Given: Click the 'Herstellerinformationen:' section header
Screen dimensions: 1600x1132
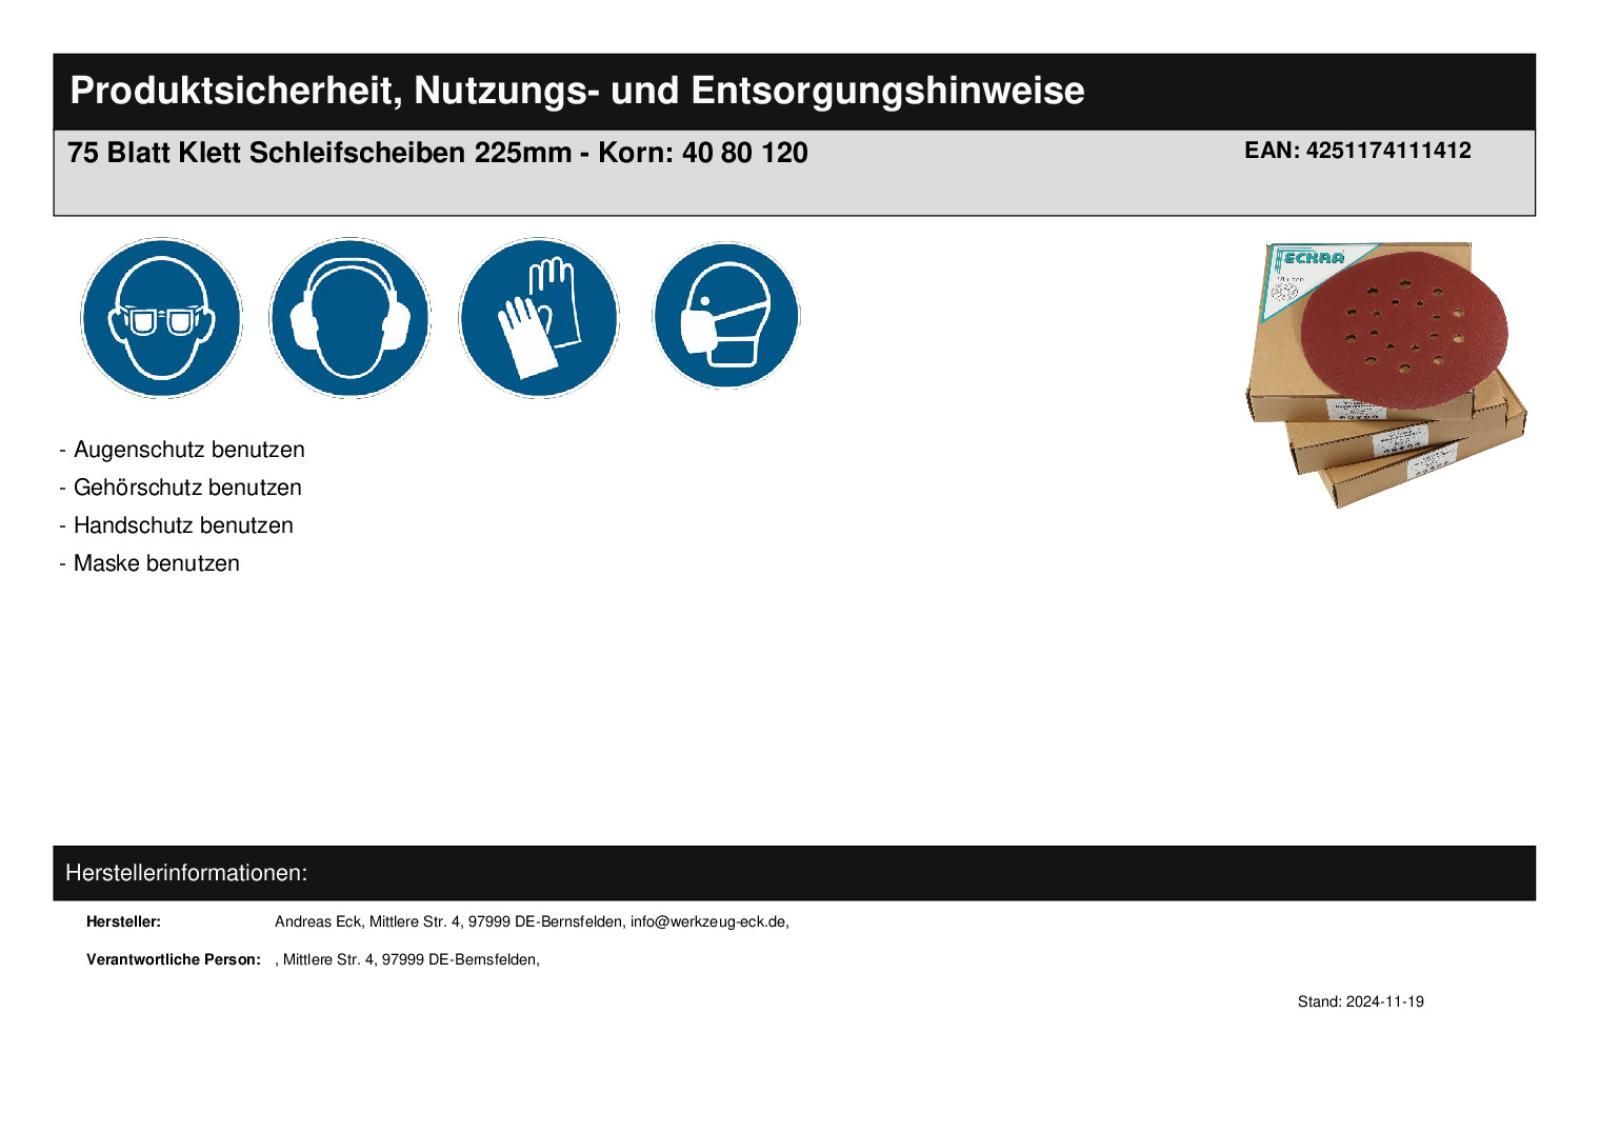Looking at the screenshot, I should [x=186, y=873].
